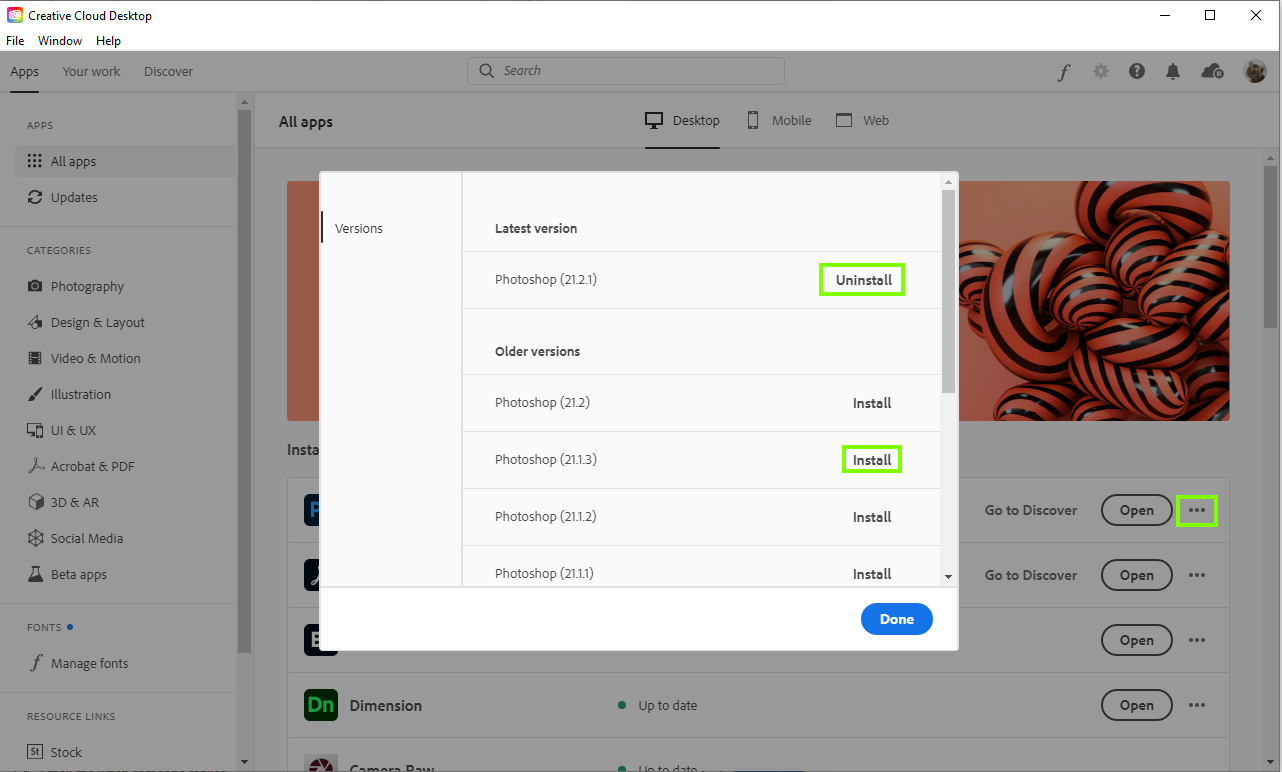
Task: Click Photoshop (21.2.1) version text
Action: pyautogui.click(x=545, y=280)
